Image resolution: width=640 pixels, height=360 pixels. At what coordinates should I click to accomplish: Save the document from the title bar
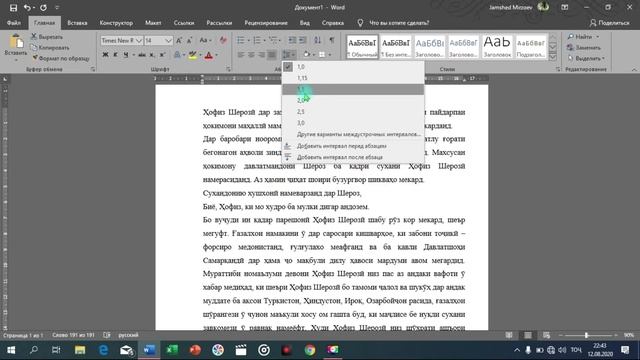[13, 7]
